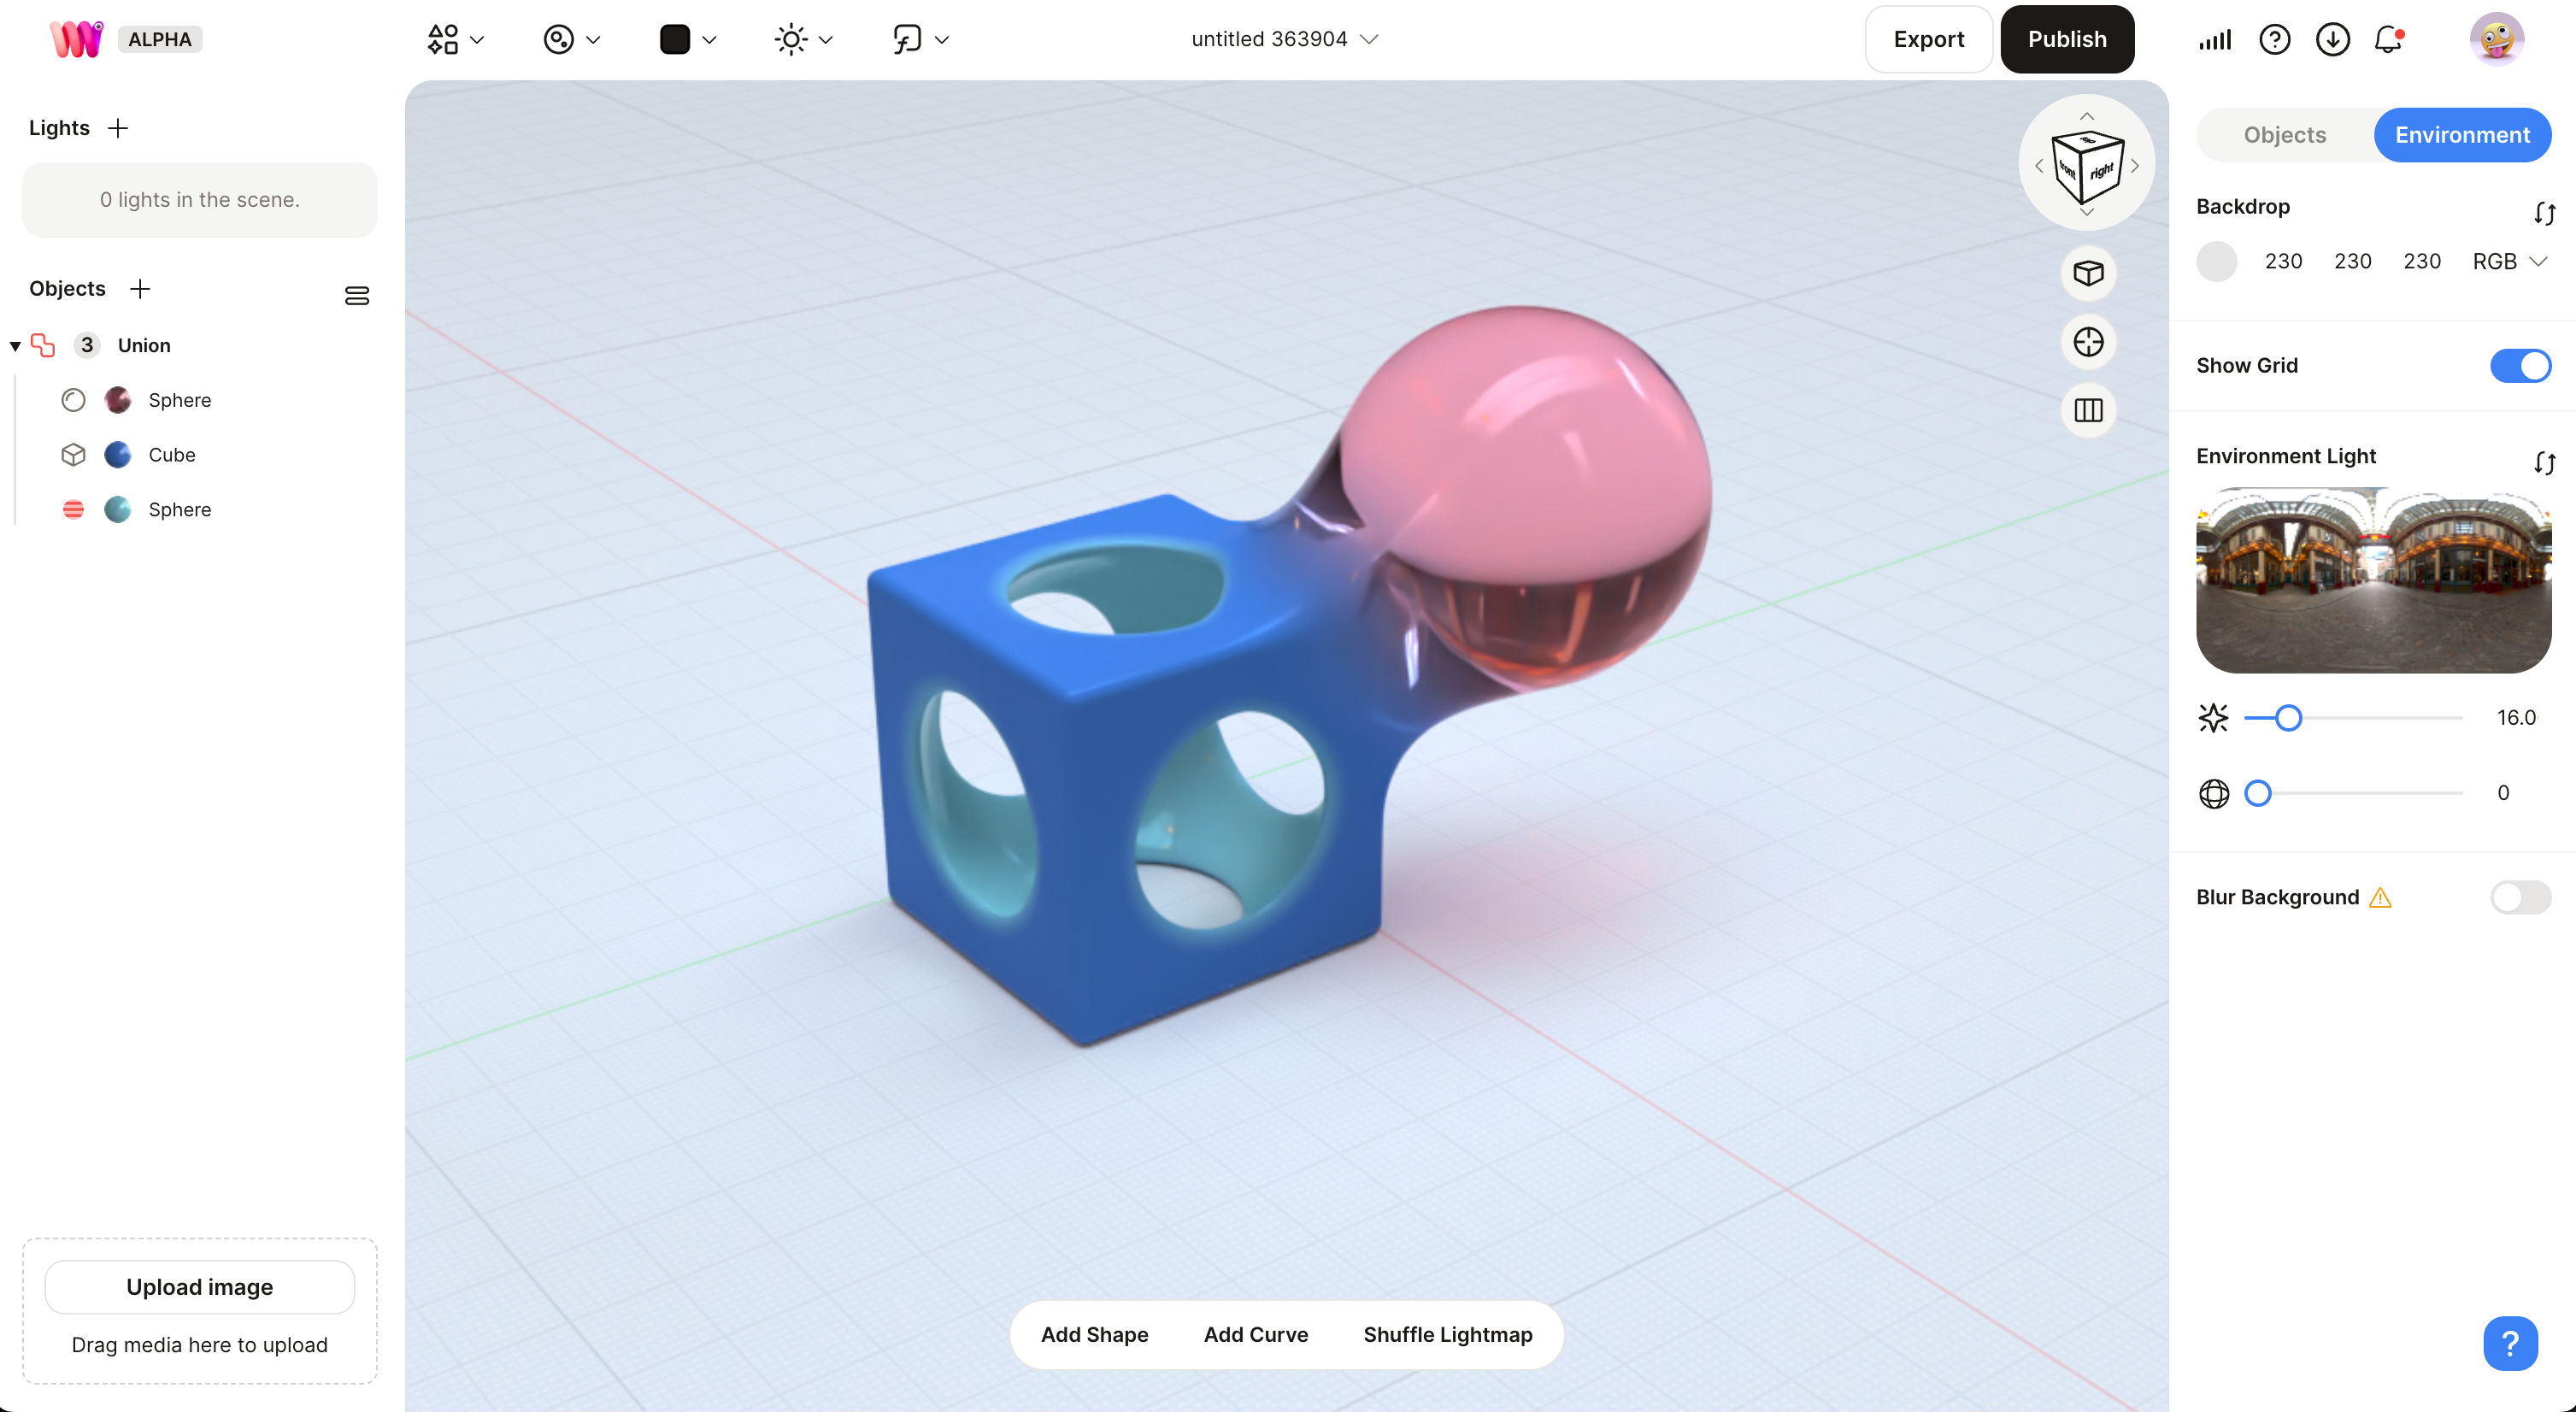Click the Union child count 3 badge
This screenshot has width=2576, height=1412.
(x=87, y=345)
